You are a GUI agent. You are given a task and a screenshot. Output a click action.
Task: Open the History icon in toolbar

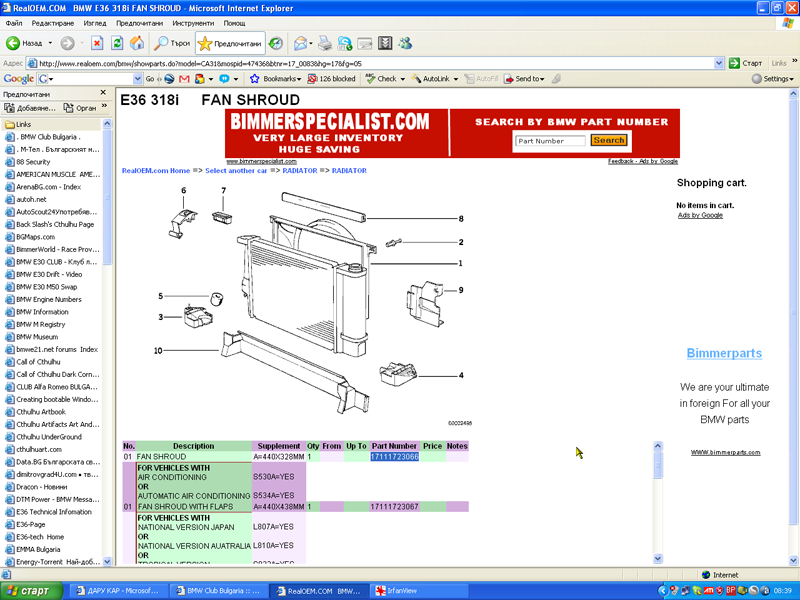click(x=276, y=43)
